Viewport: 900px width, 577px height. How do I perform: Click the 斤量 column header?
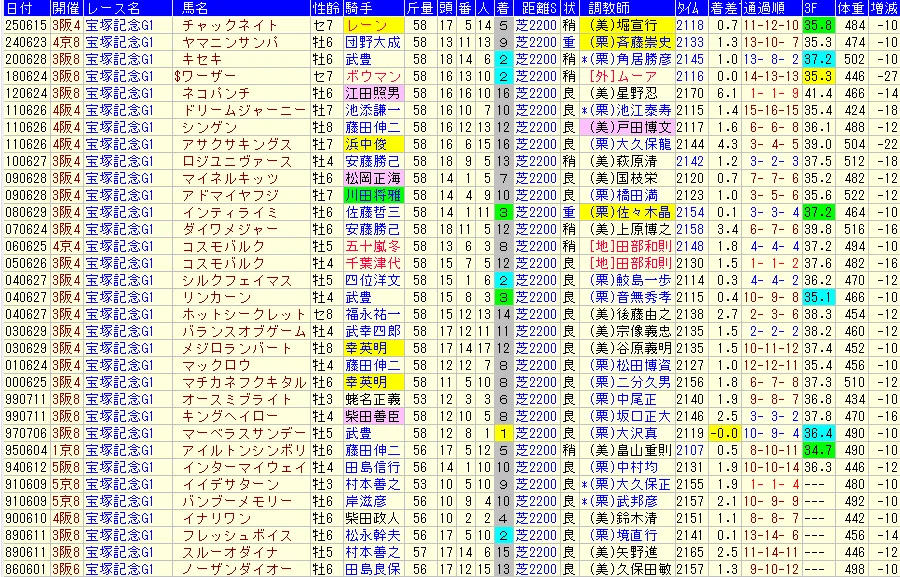click(420, 8)
